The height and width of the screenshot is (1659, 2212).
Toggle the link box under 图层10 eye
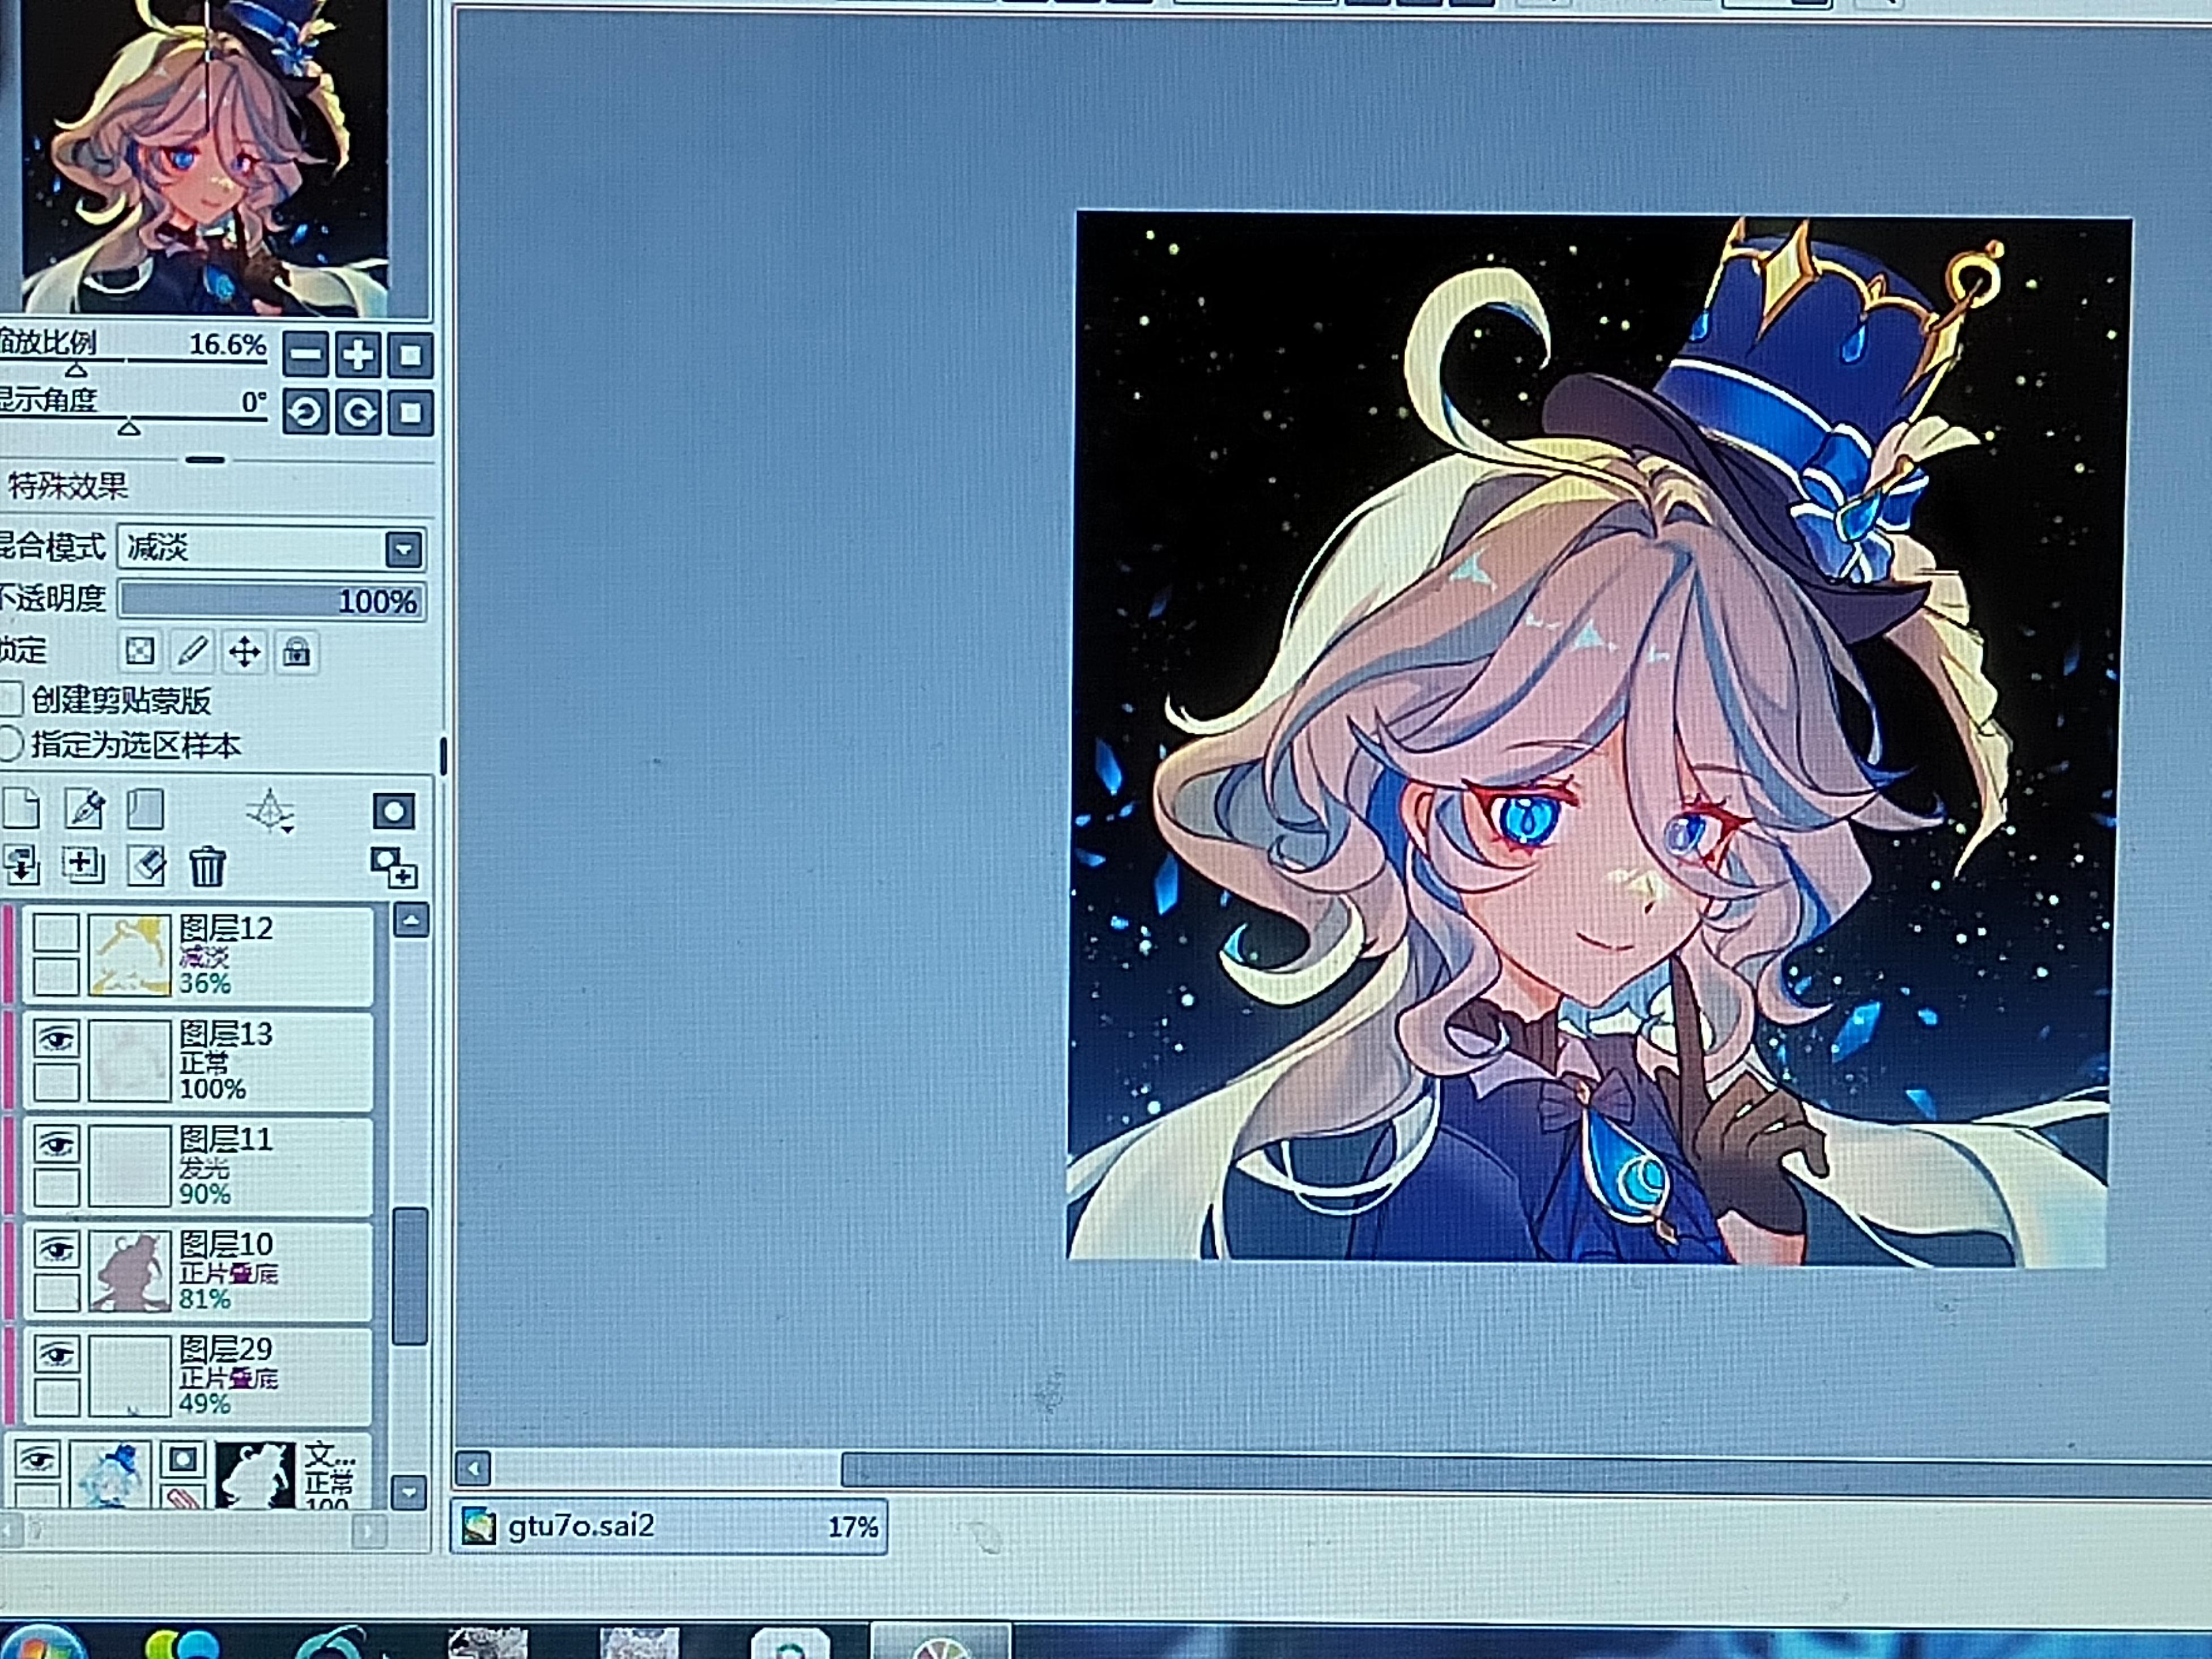pyautogui.click(x=56, y=1292)
